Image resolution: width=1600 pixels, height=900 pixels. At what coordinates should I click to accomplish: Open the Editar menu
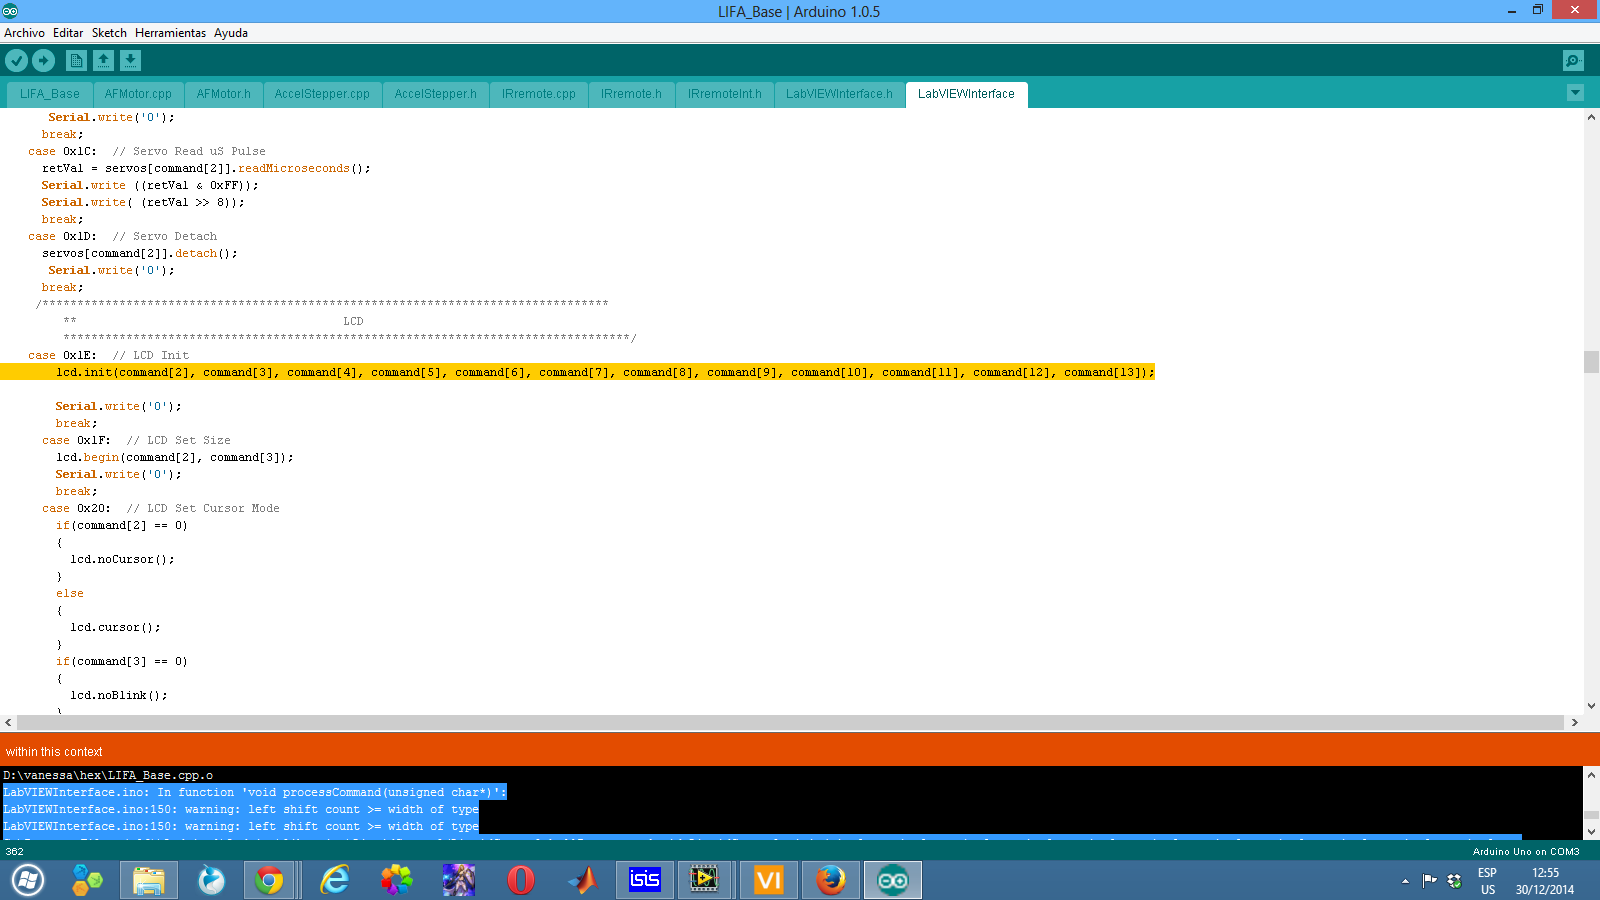(x=68, y=33)
